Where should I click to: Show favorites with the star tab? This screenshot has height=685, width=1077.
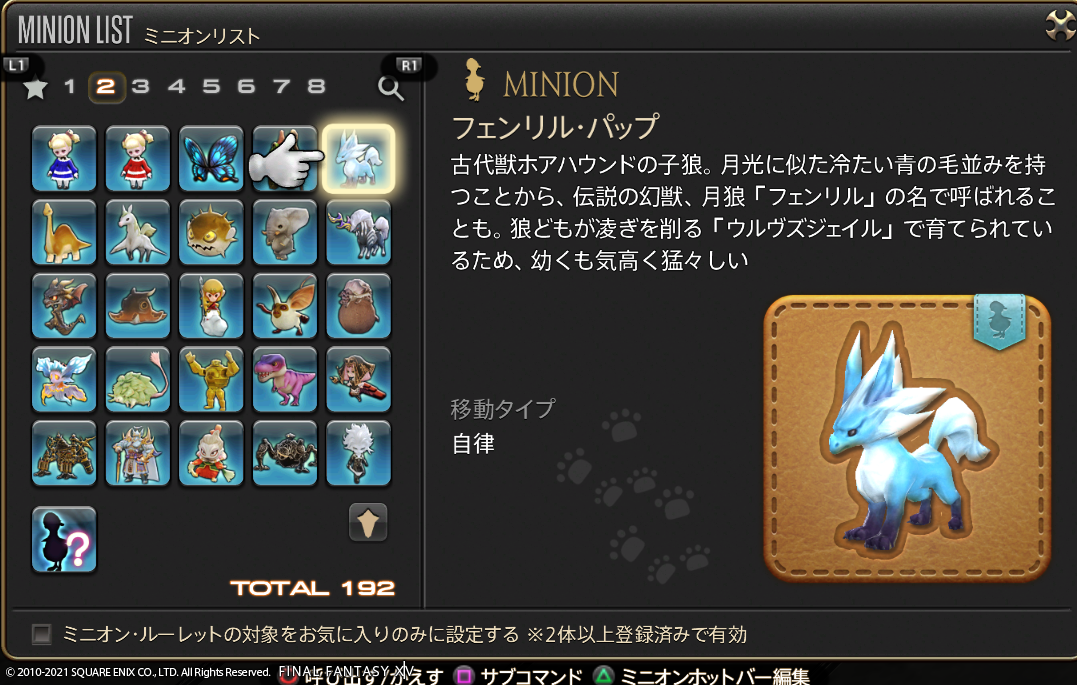(35, 88)
